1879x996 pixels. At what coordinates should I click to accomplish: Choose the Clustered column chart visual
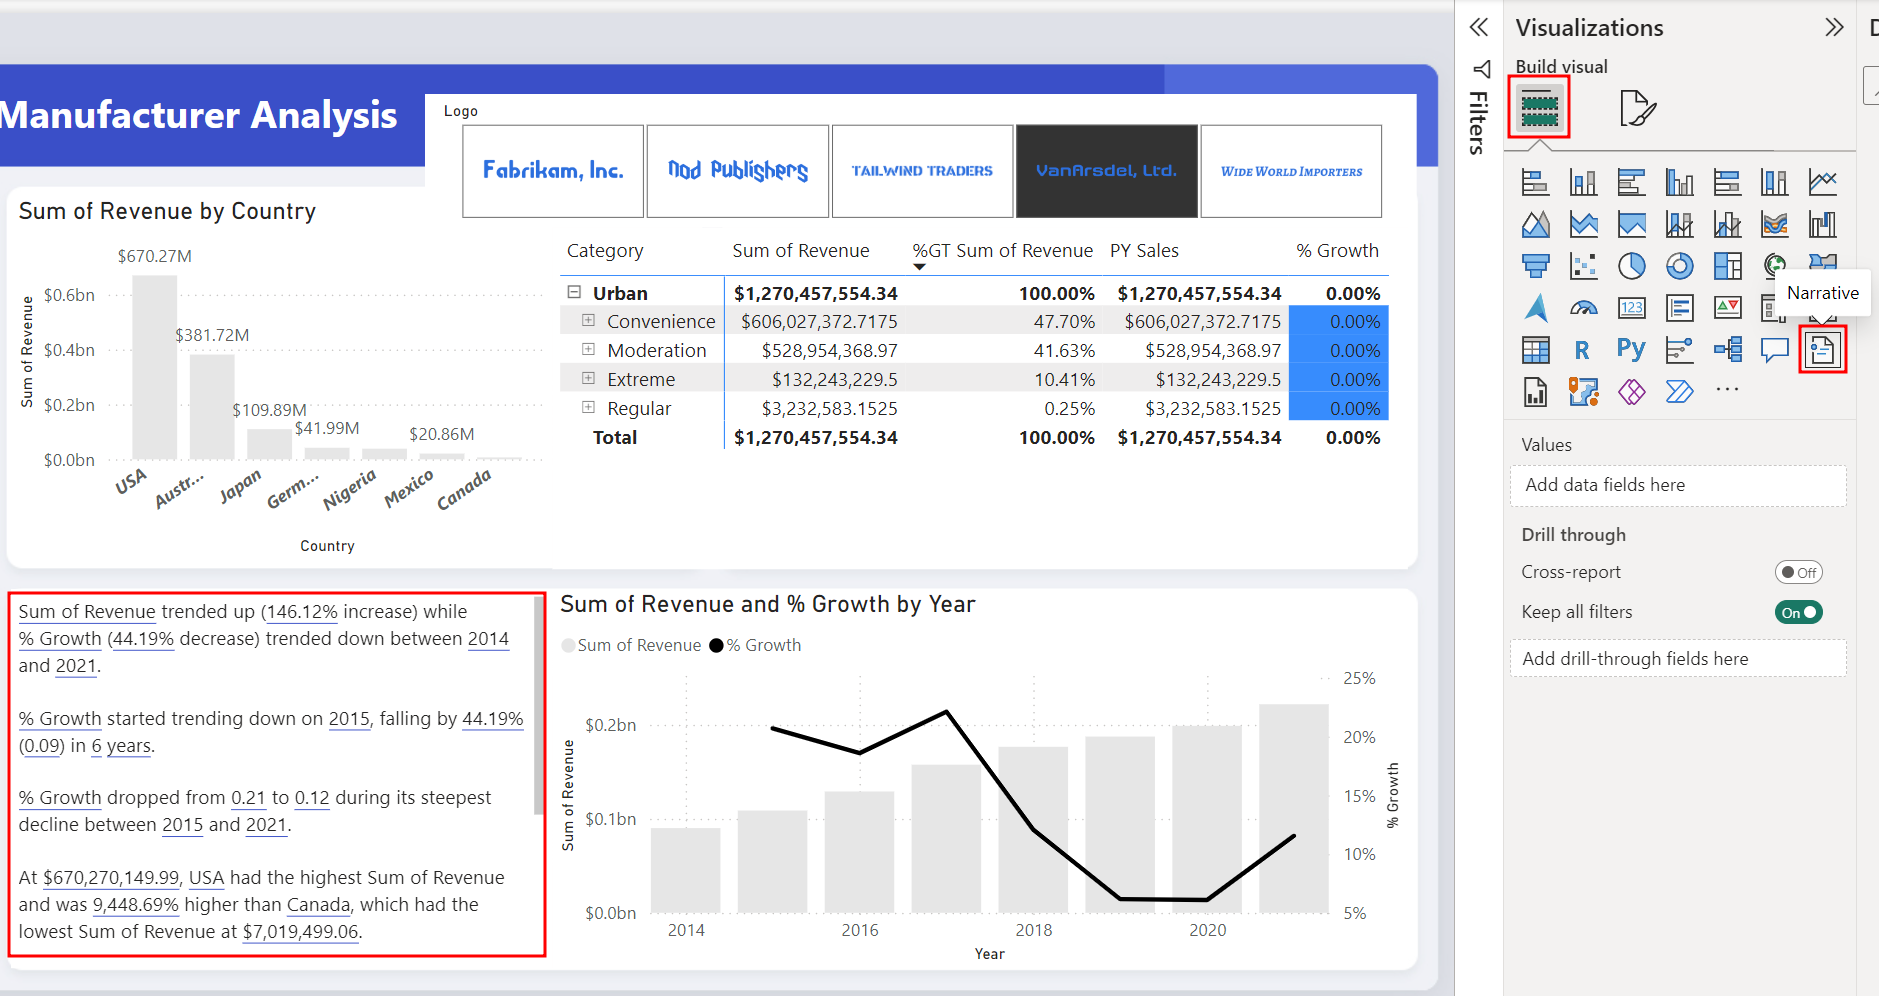pyautogui.click(x=1679, y=182)
